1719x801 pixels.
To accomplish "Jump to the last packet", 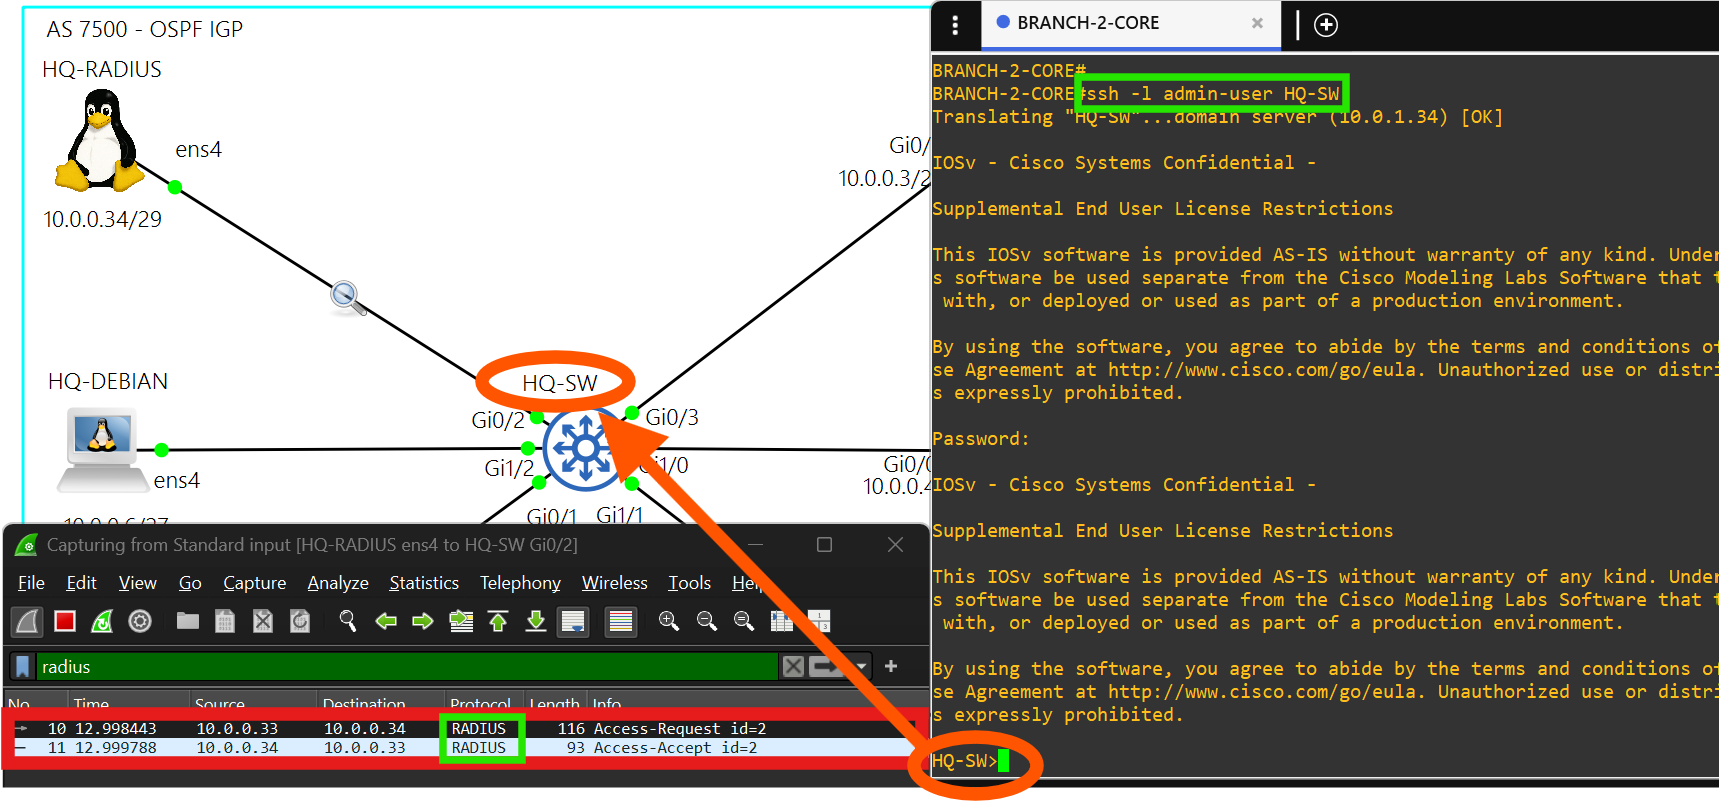I will coord(536,622).
